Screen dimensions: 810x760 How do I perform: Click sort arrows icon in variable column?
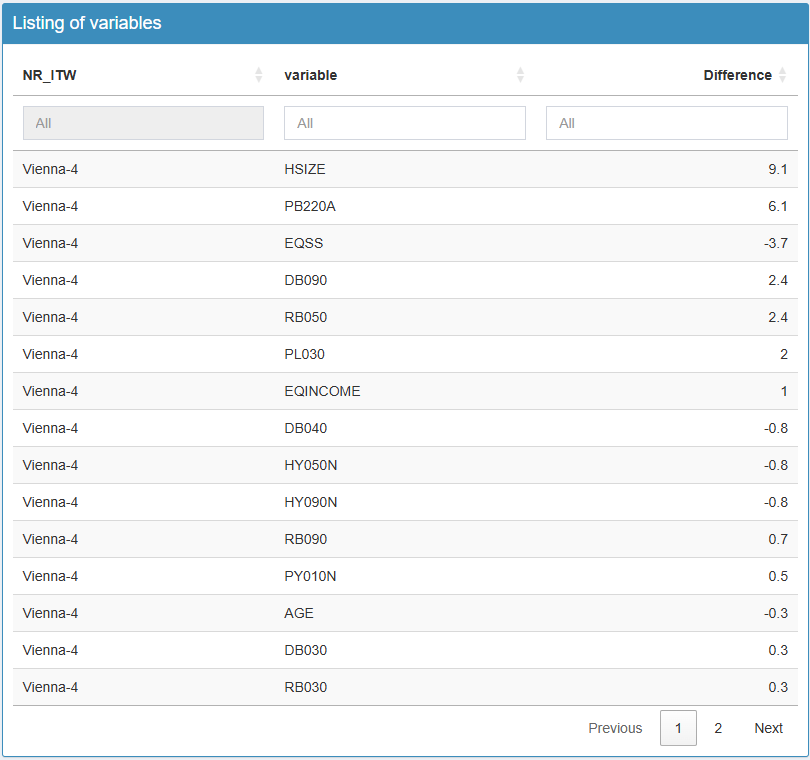click(520, 75)
